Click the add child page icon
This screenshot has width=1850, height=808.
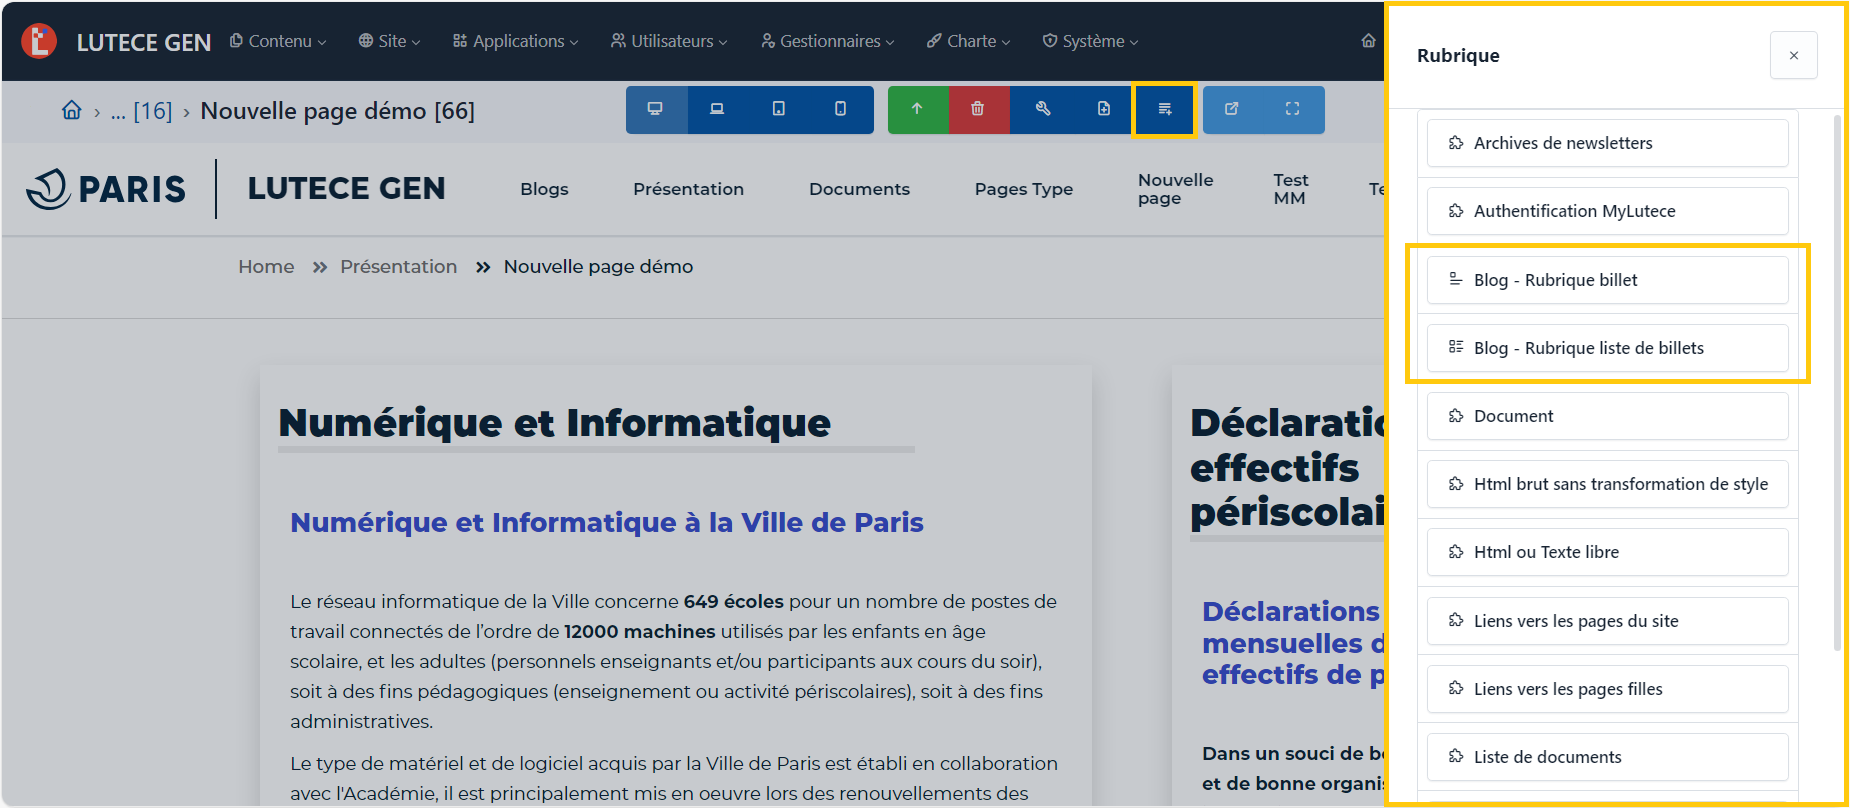coord(1104,109)
